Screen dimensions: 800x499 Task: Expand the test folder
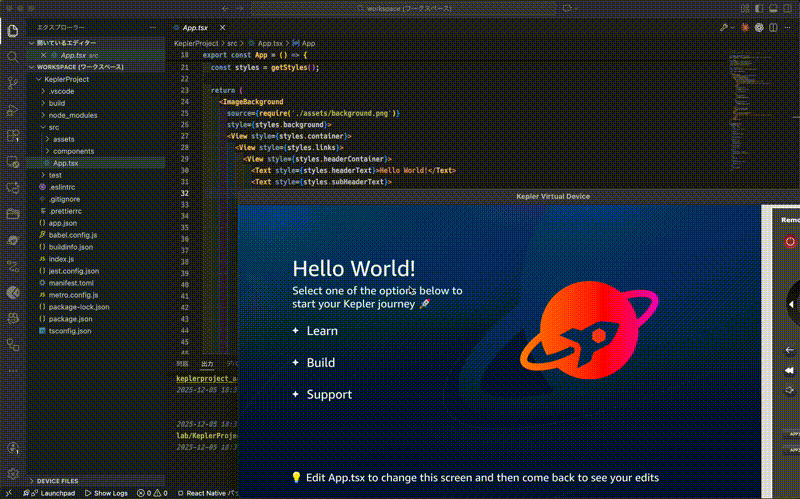point(96,175)
